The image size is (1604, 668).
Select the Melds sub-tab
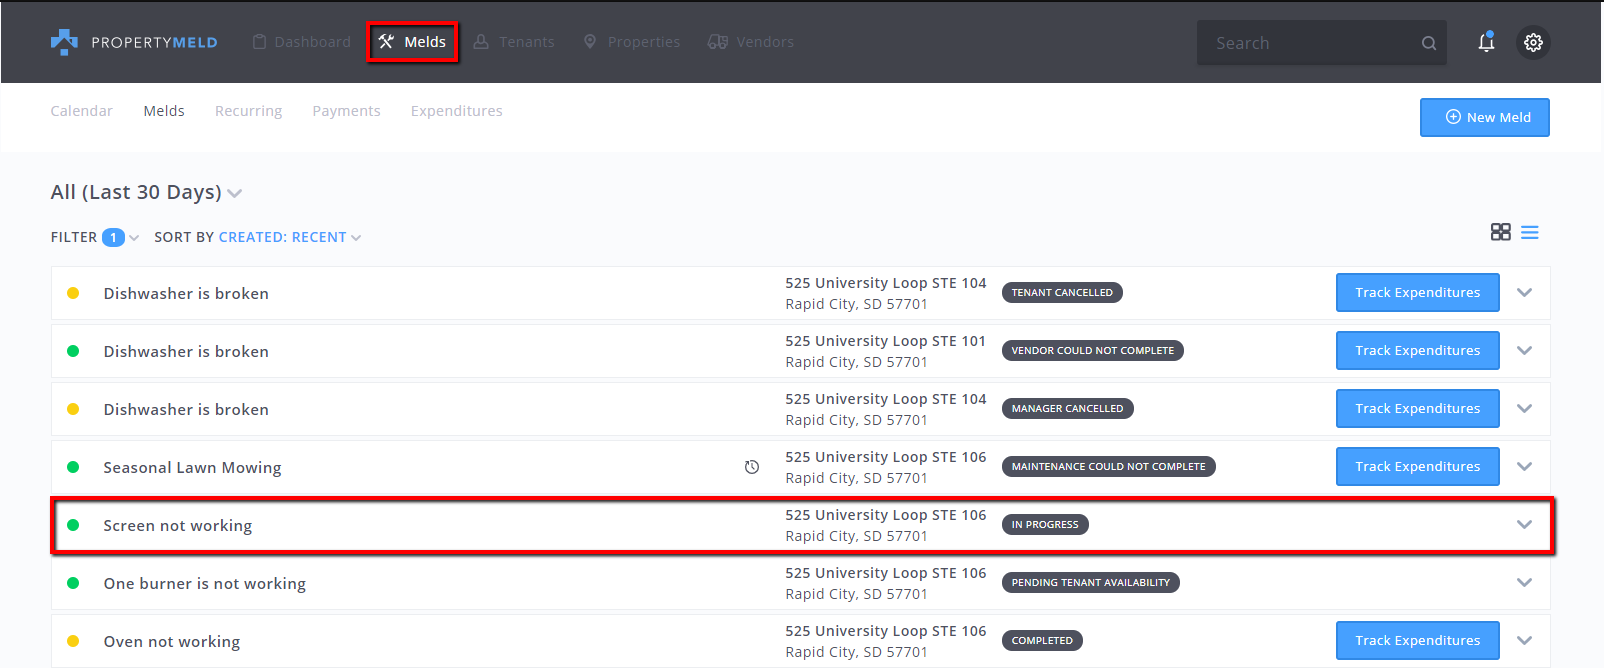[x=164, y=111]
